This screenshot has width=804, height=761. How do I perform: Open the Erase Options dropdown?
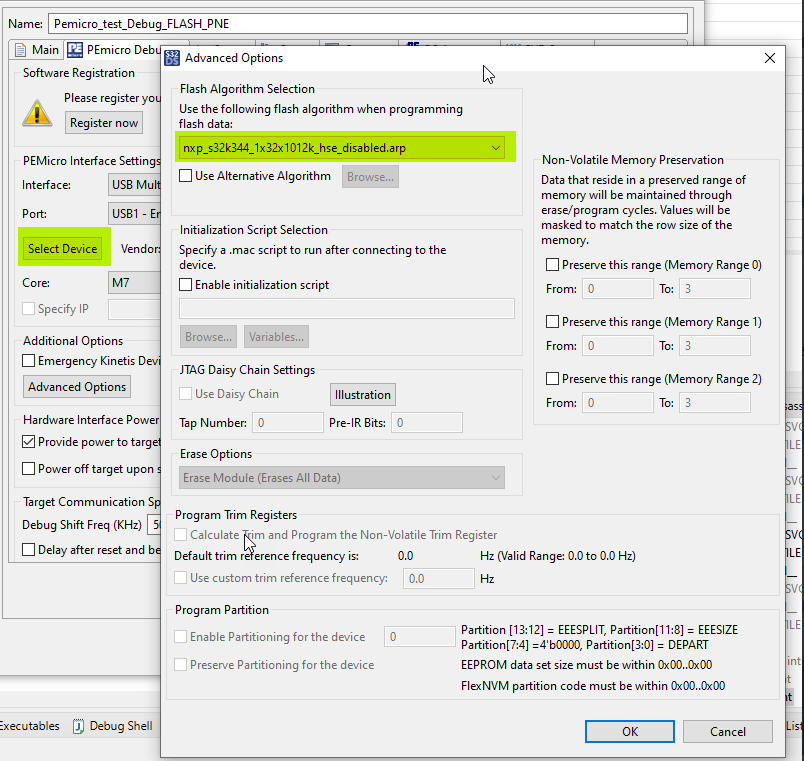point(495,478)
